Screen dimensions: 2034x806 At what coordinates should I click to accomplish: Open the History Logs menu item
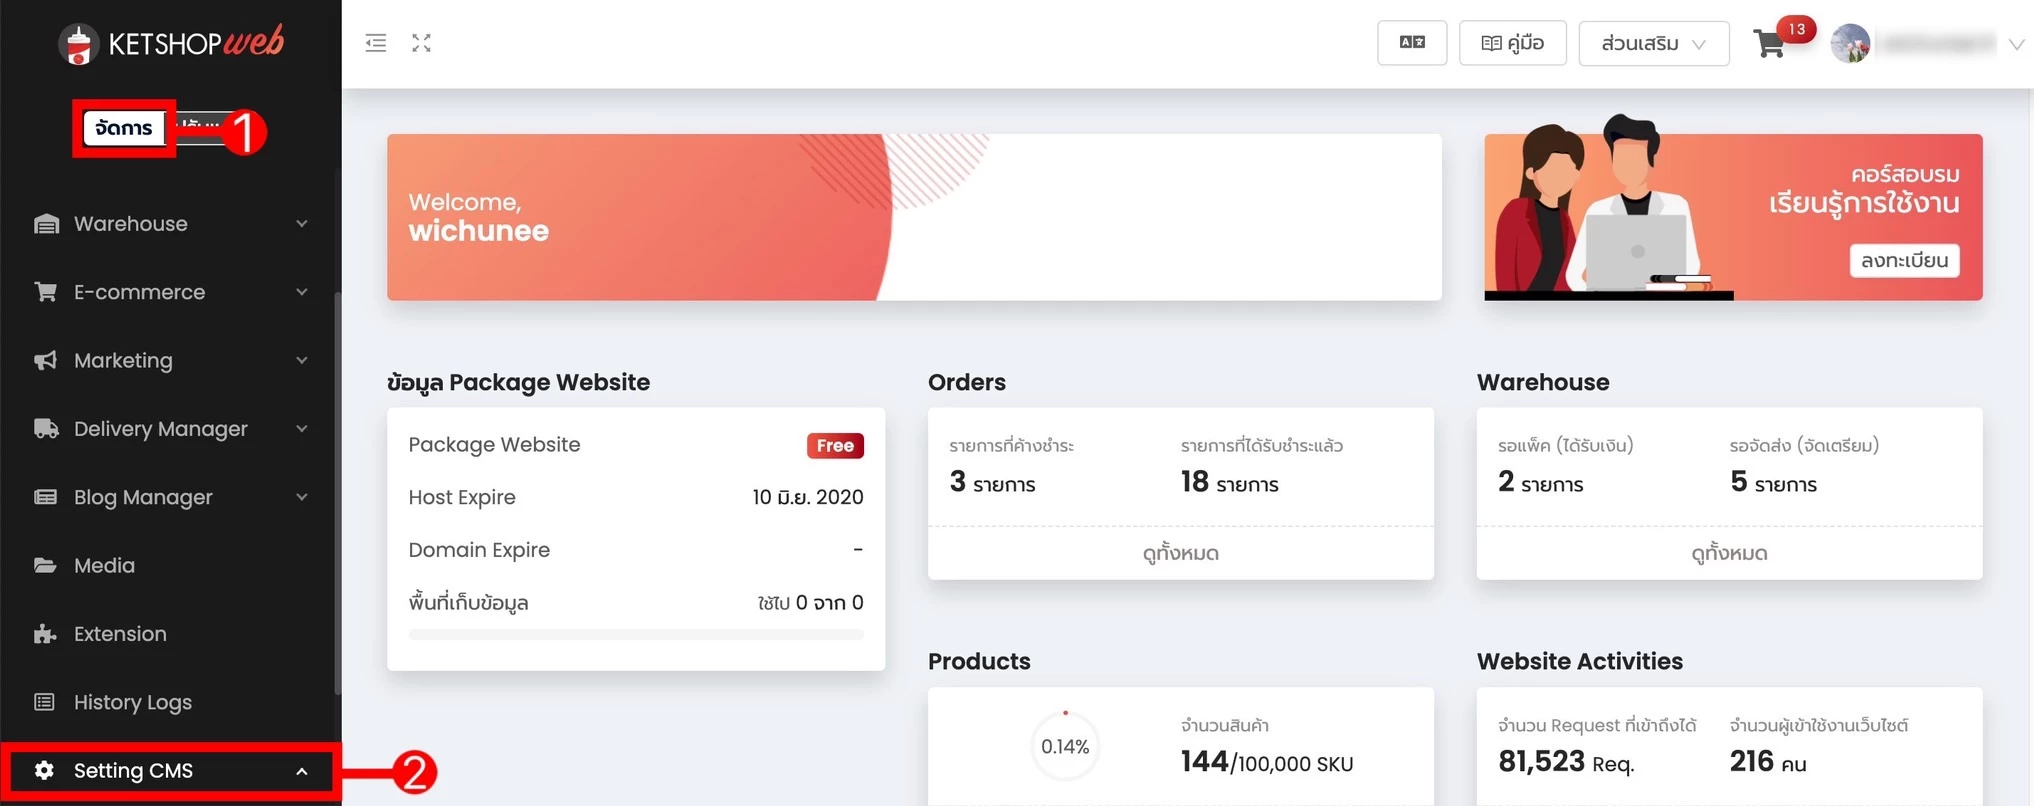pos(170,702)
